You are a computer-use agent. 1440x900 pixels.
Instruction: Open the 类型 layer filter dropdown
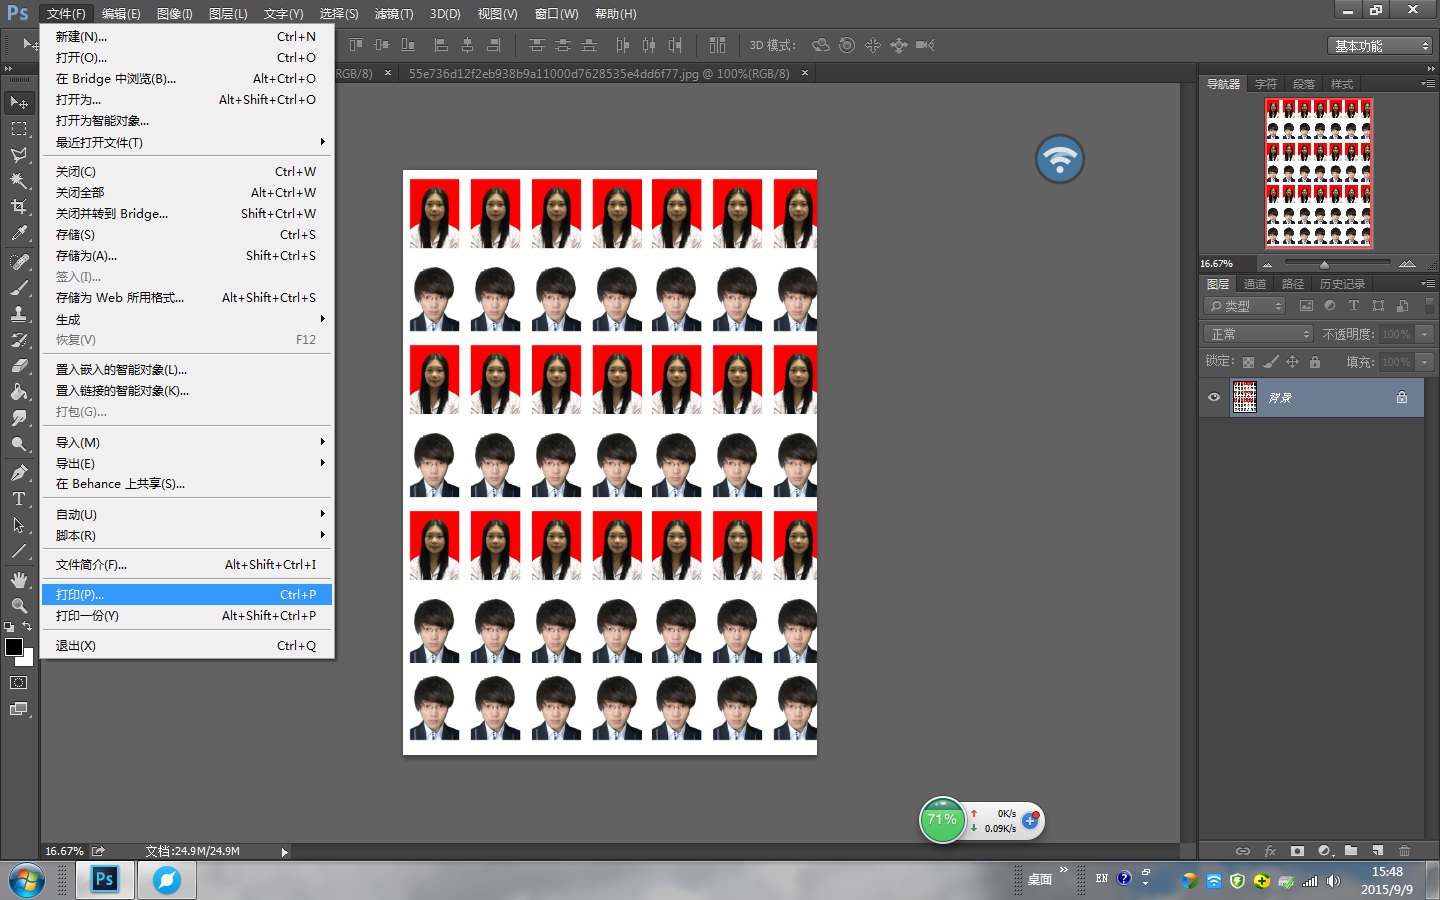(1245, 306)
